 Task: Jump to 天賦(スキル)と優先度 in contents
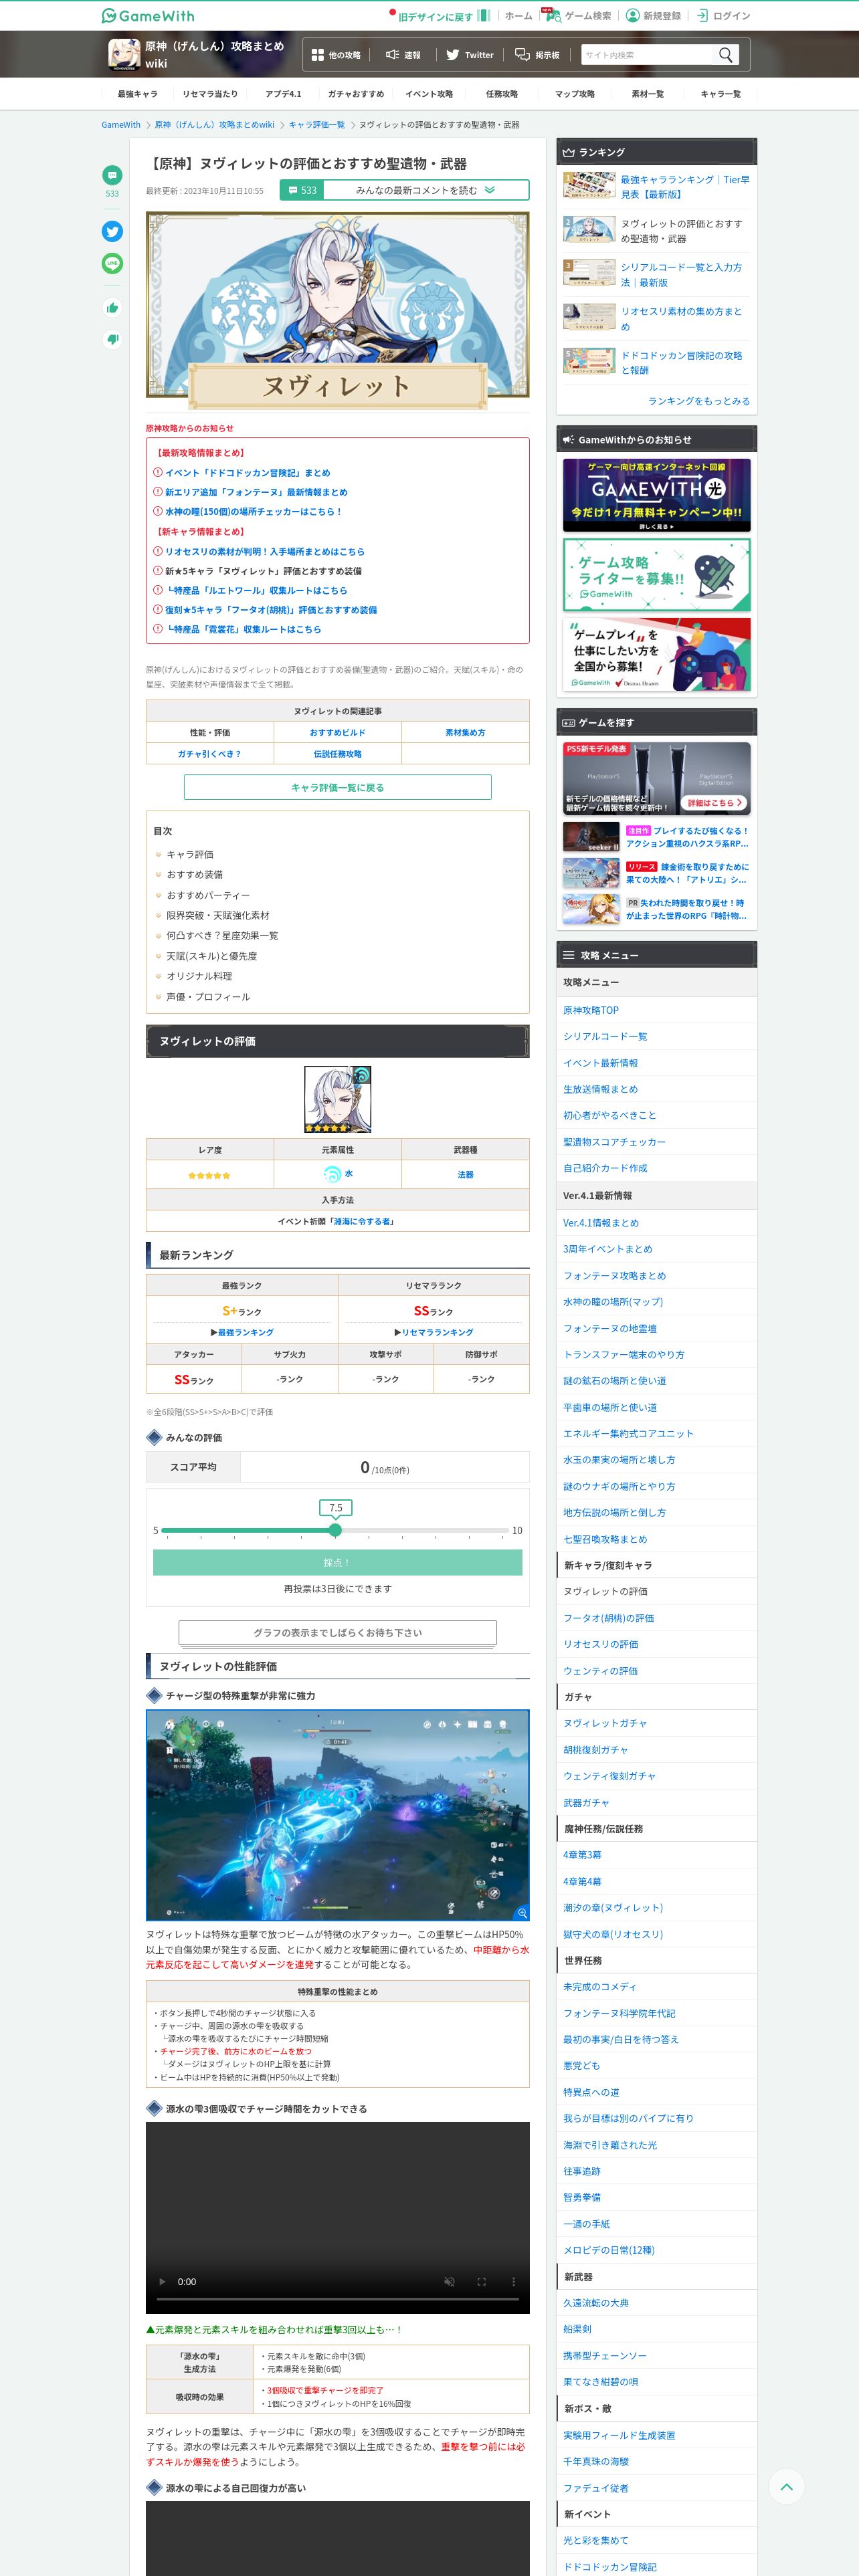coord(212,957)
